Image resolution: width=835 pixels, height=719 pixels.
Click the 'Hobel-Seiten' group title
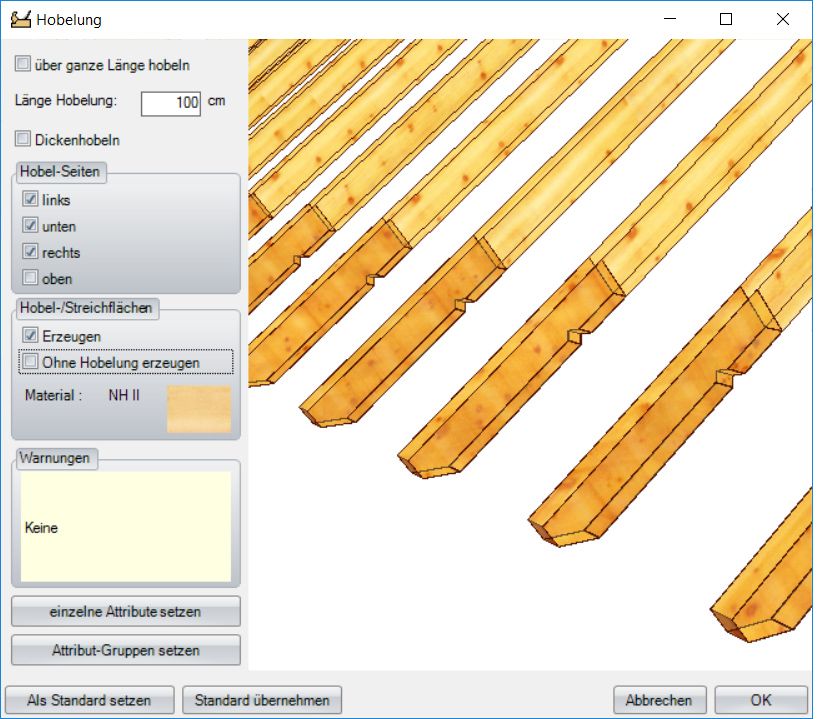click(x=60, y=171)
